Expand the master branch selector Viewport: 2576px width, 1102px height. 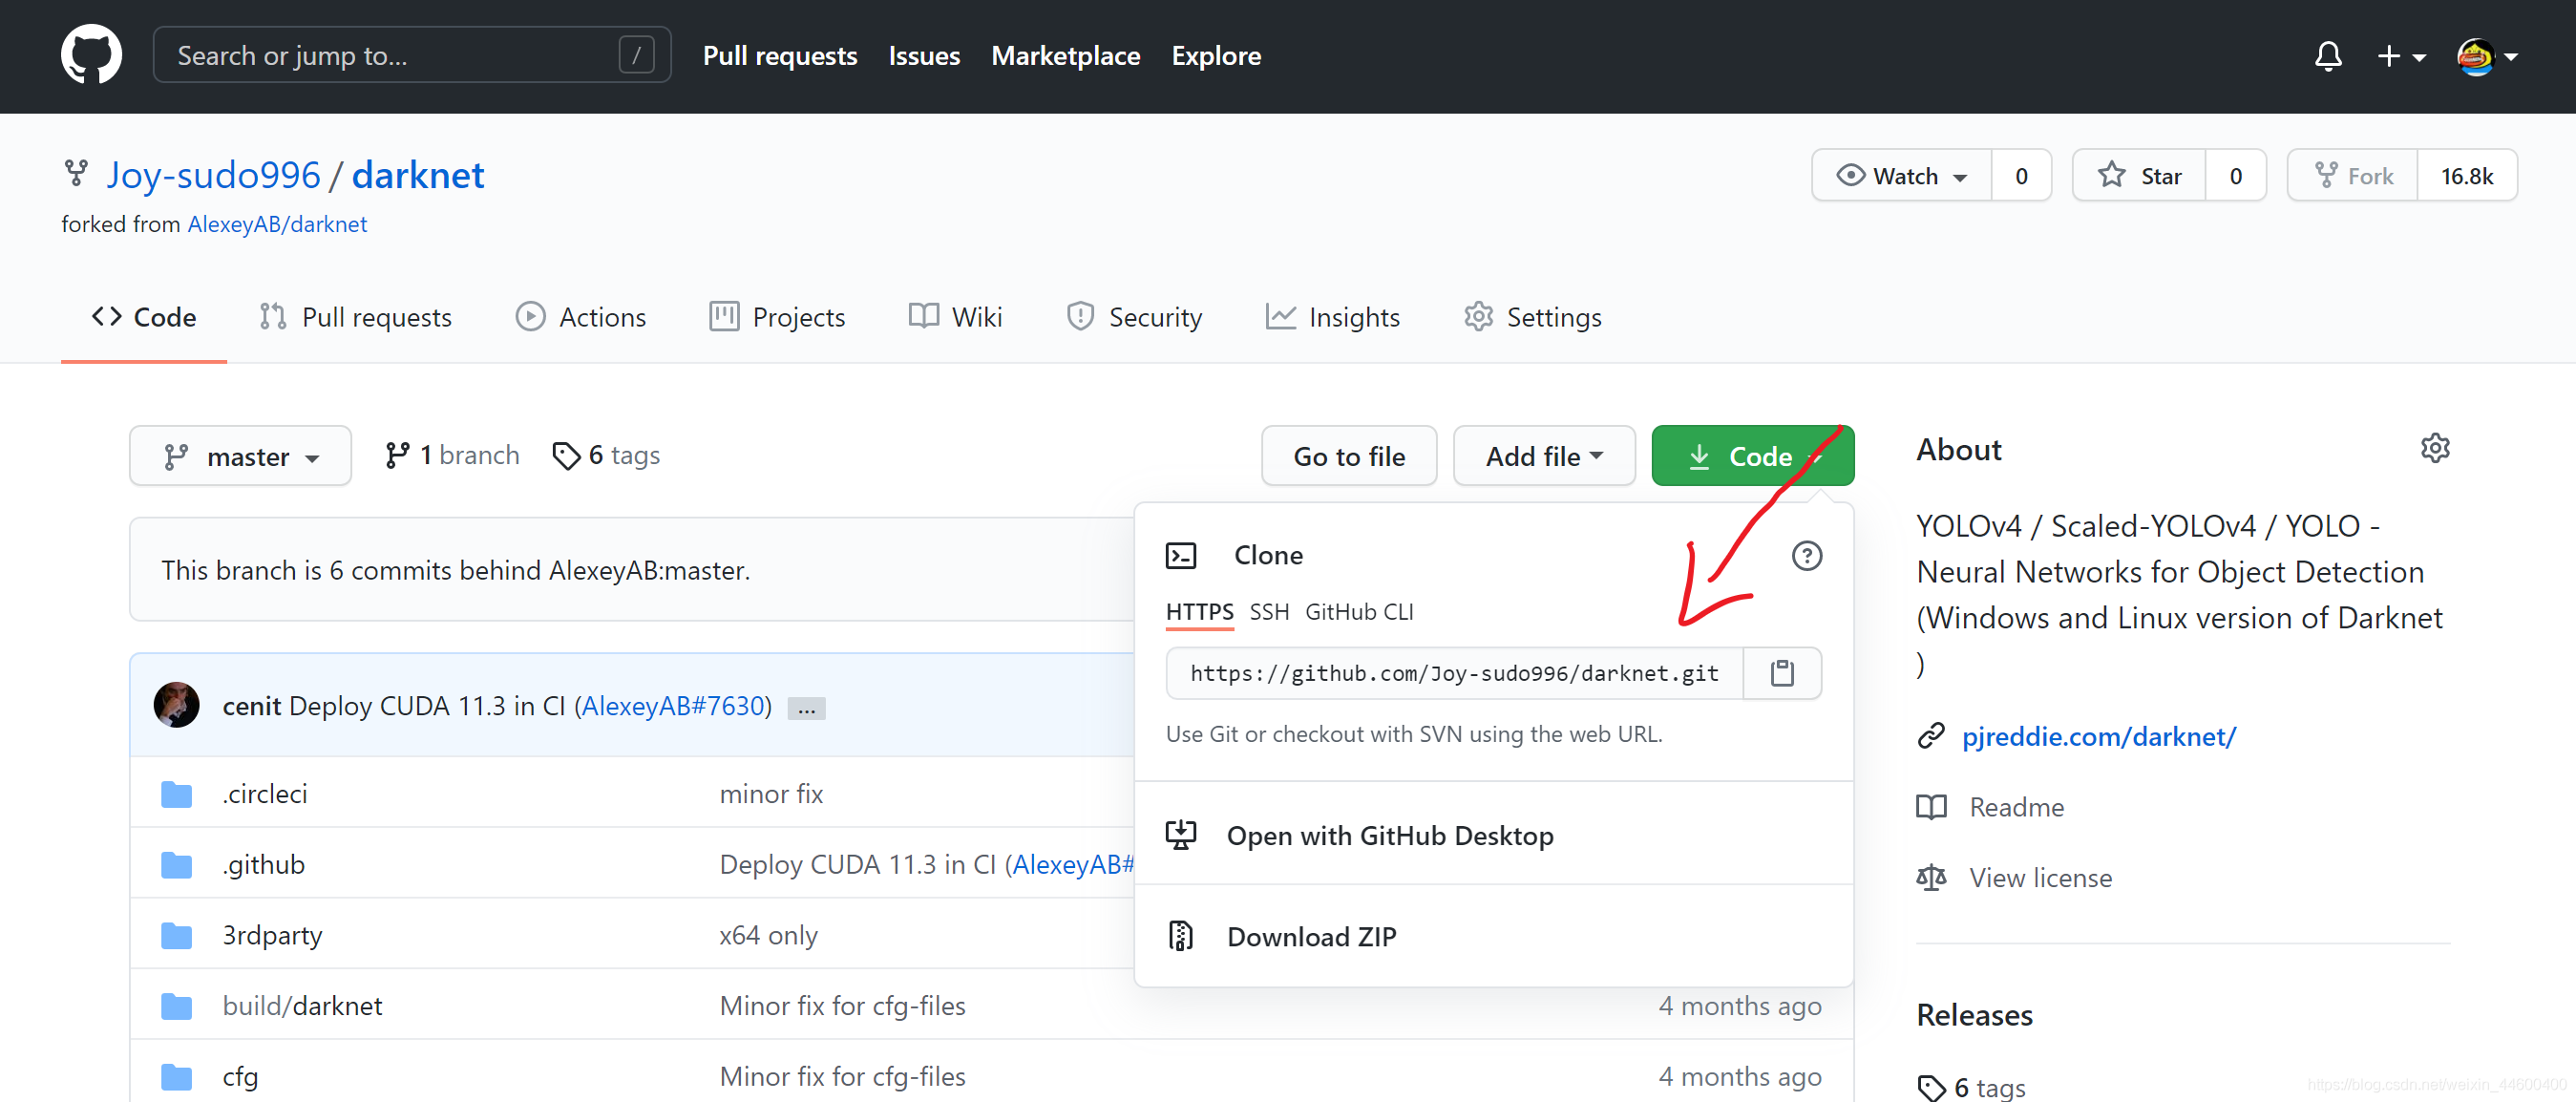point(240,456)
